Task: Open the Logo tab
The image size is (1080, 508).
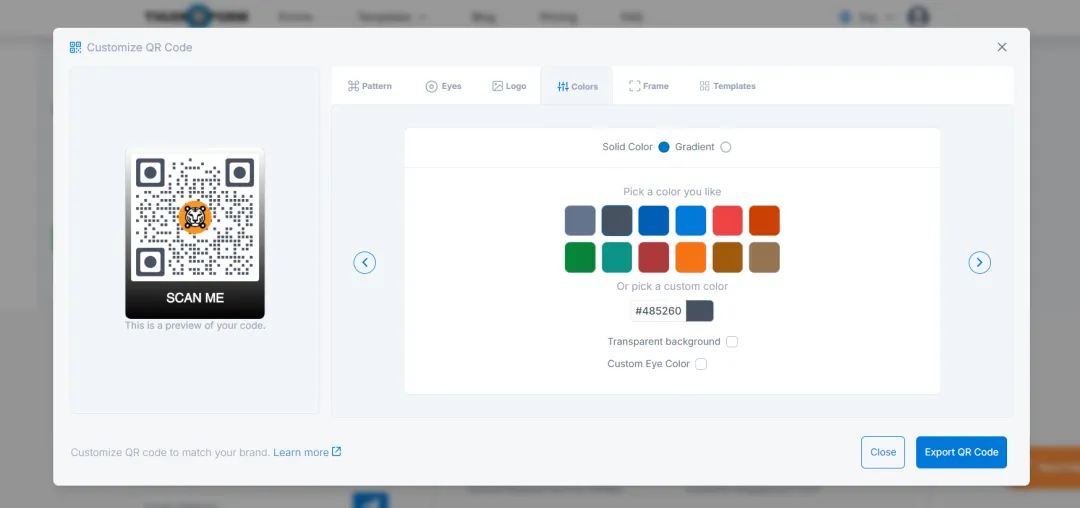Action: (x=509, y=86)
